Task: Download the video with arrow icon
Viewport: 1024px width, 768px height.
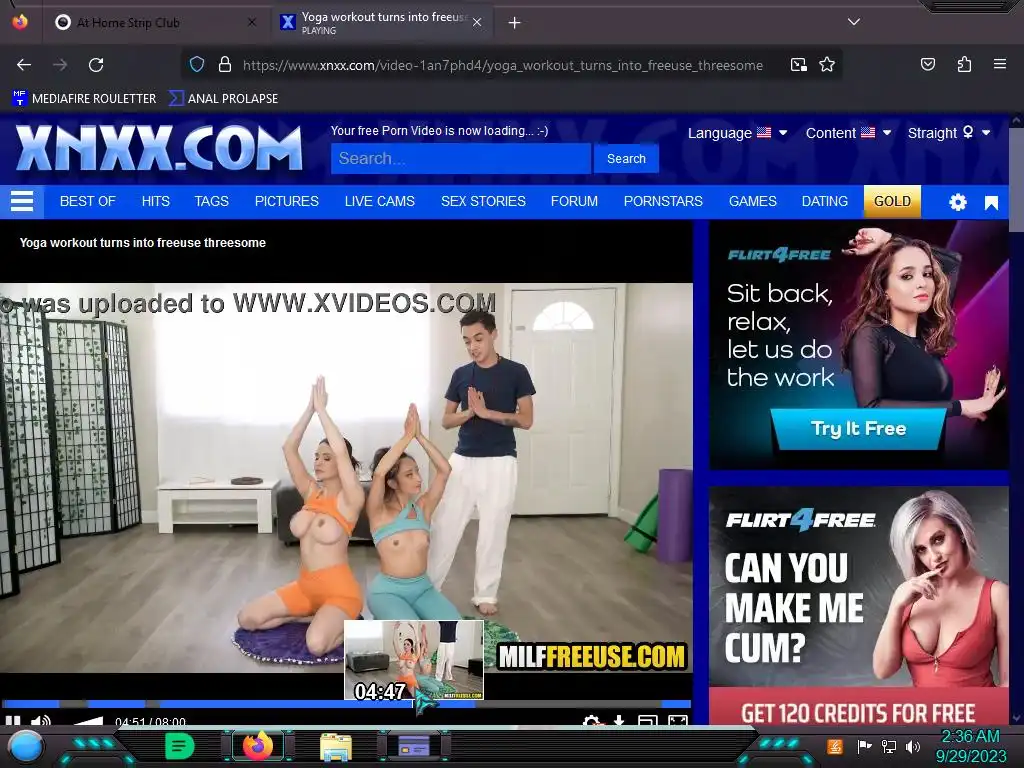Action: point(618,720)
